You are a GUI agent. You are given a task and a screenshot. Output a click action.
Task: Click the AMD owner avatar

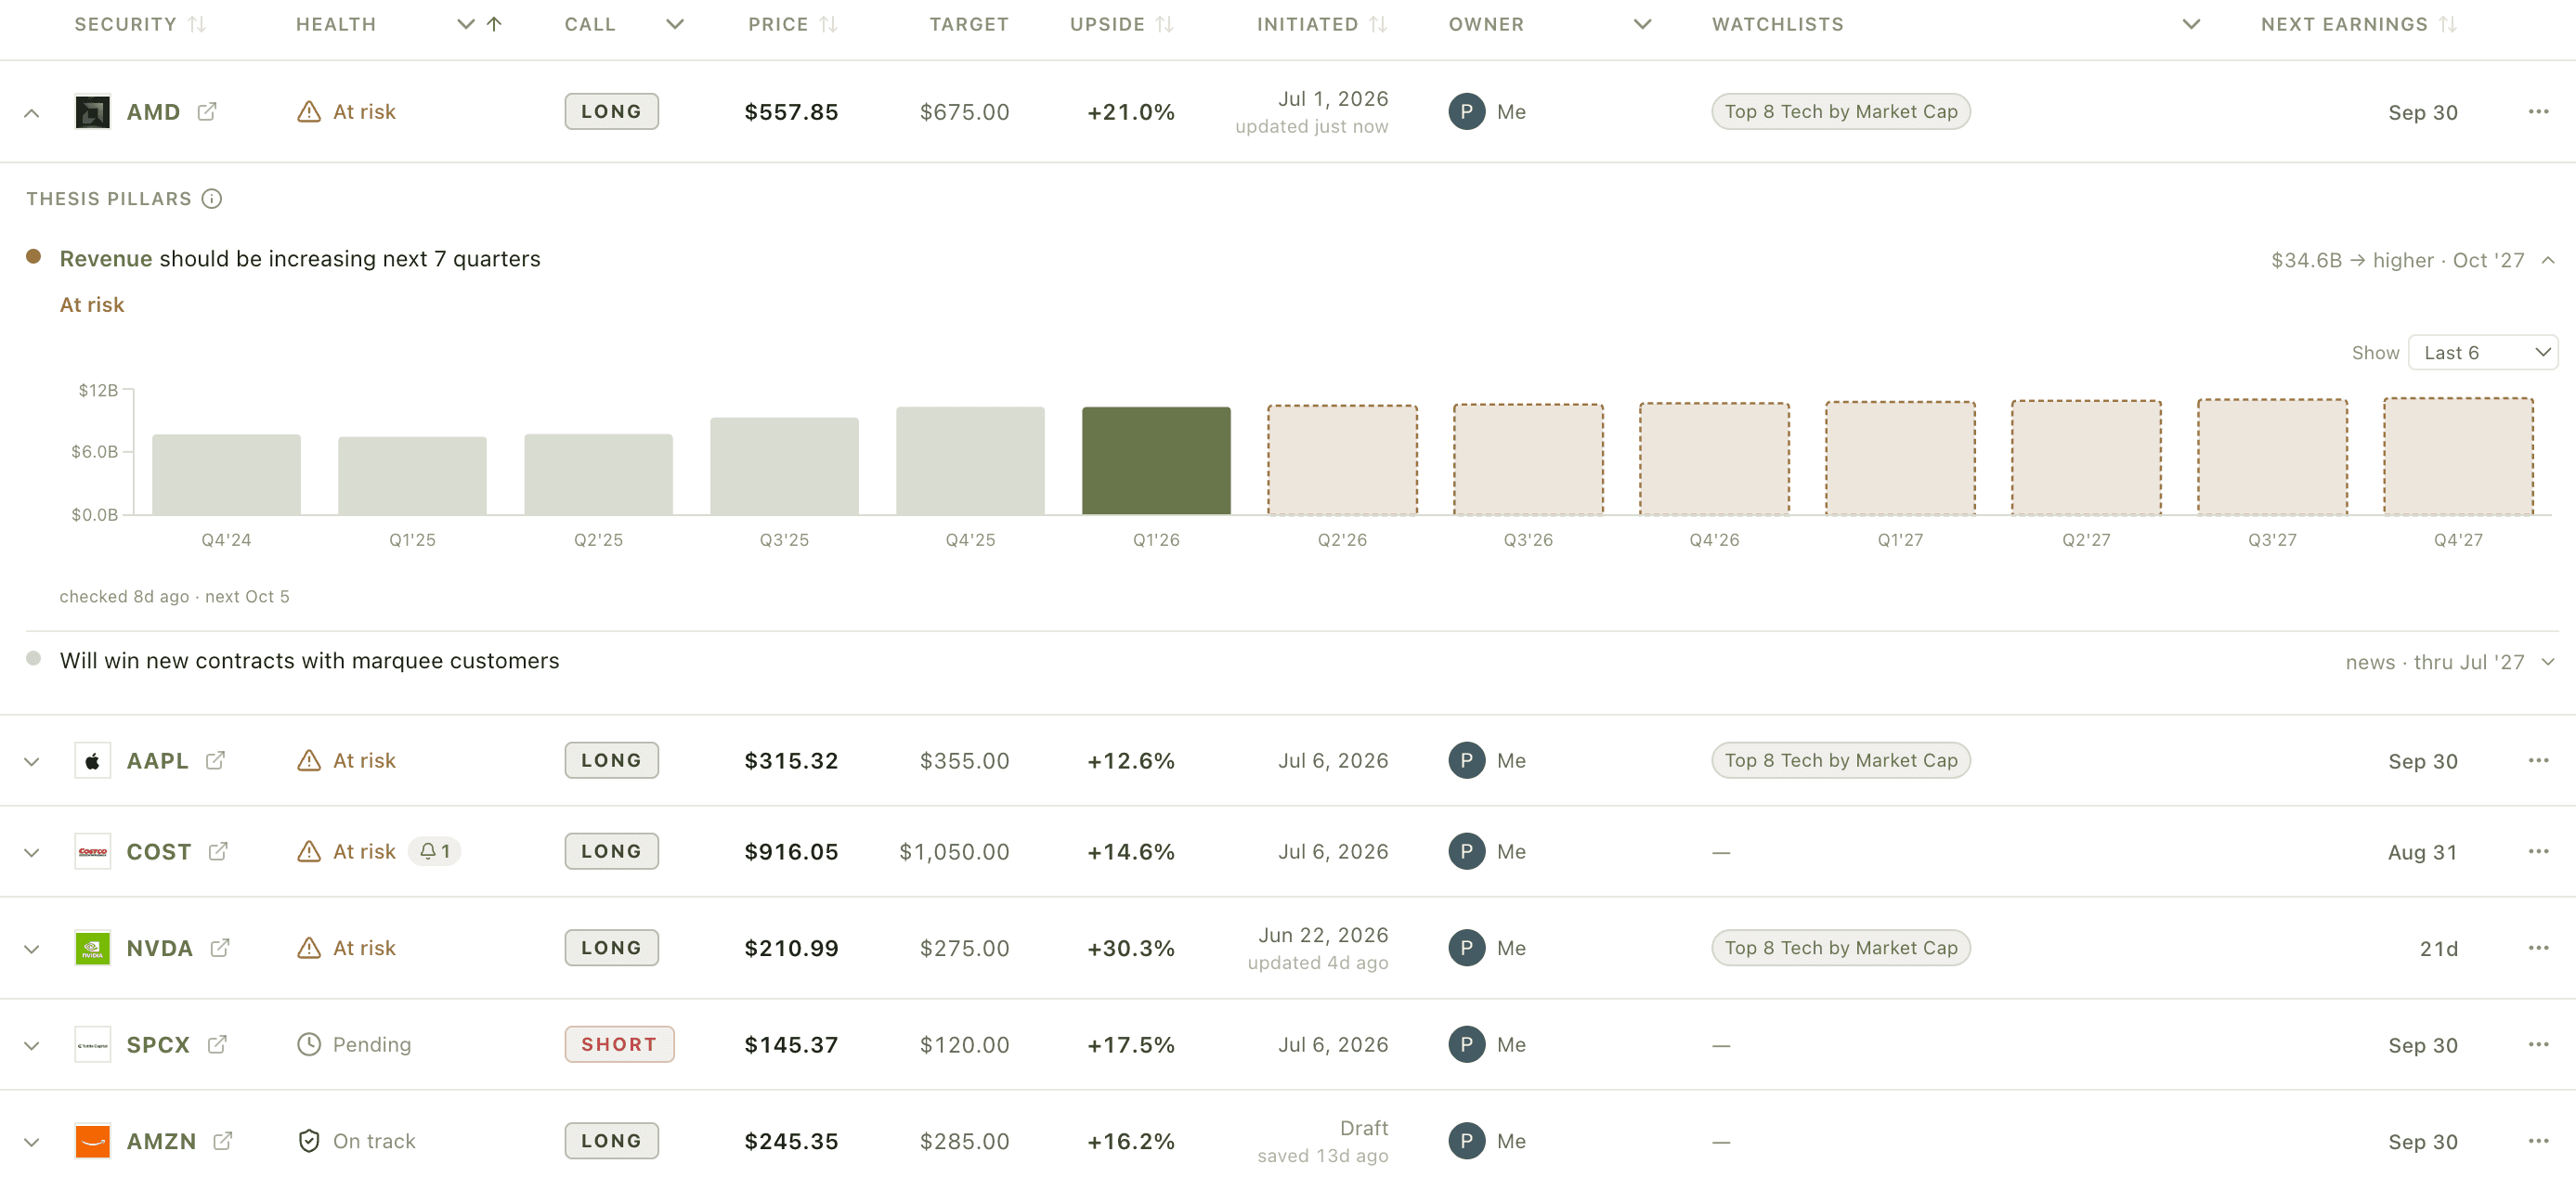[1466, 111]
